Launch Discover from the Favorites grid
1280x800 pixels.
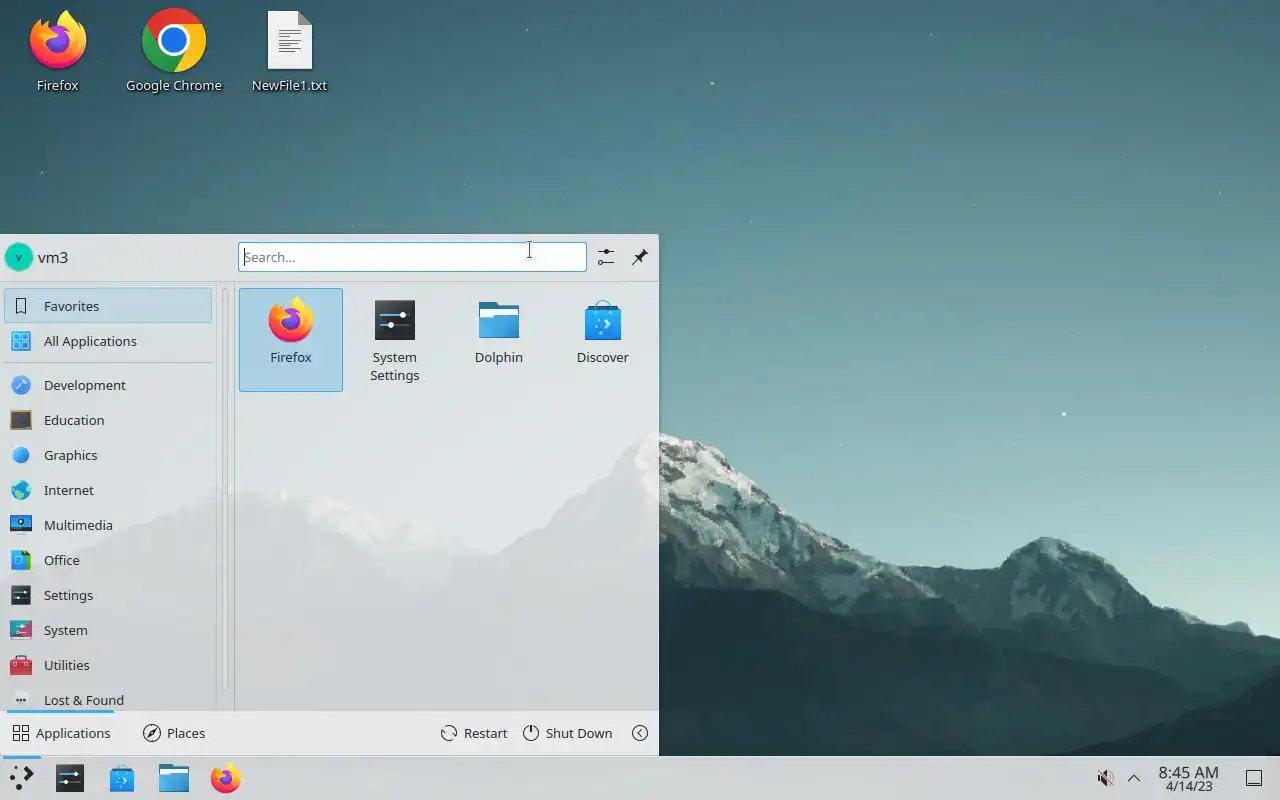(x=603, y=340)
